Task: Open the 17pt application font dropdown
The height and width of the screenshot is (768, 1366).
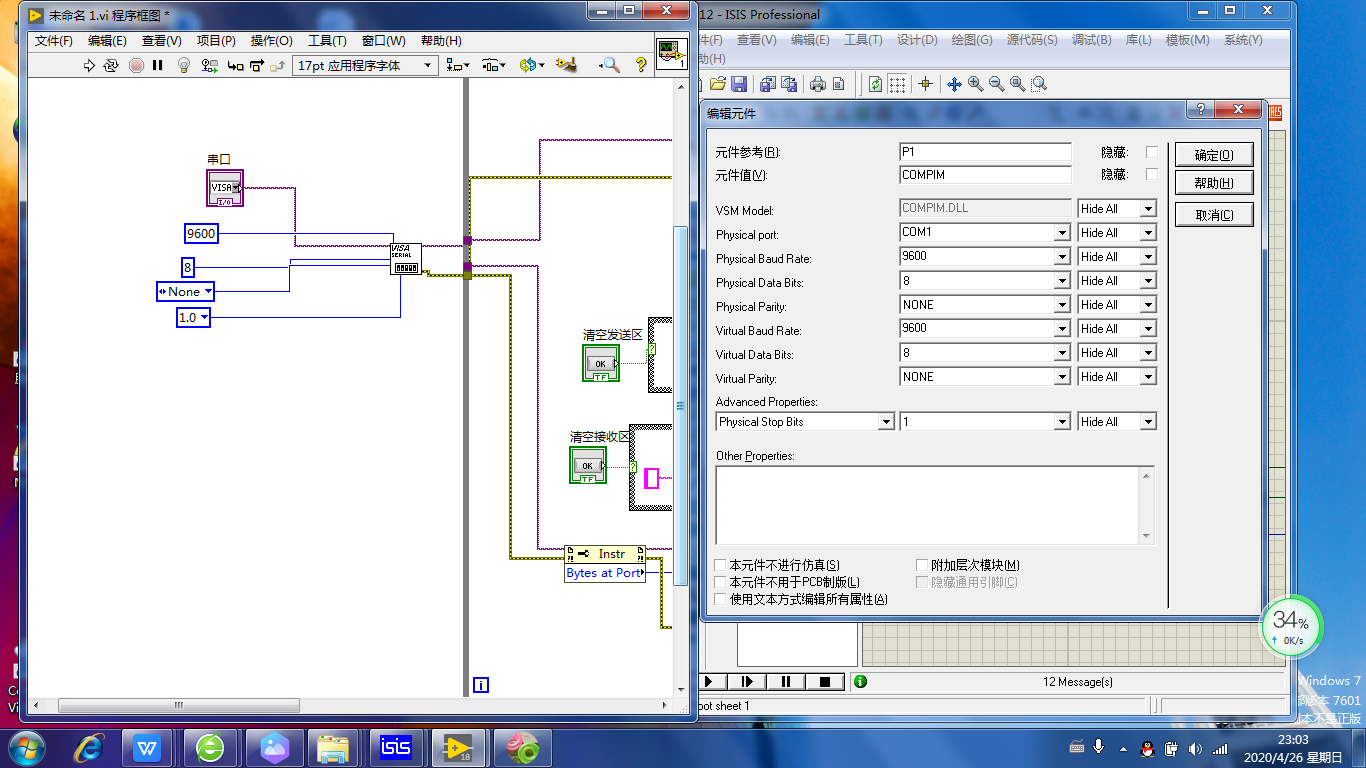Action: [366, 65]
